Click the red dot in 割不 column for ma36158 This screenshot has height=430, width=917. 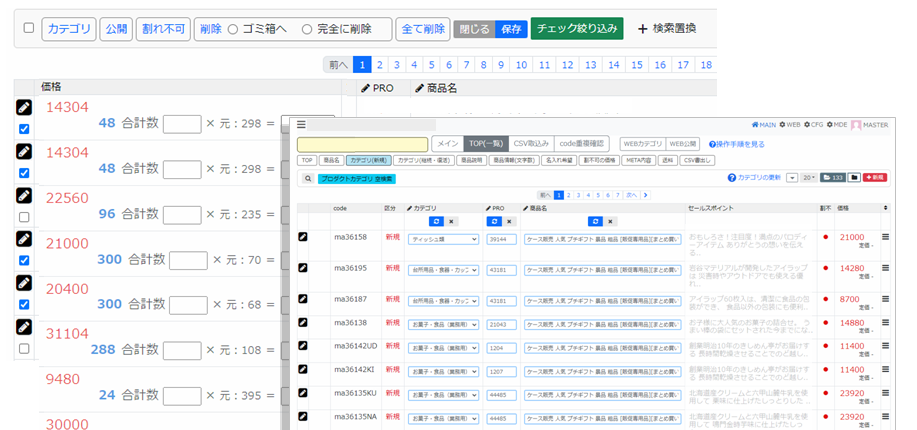point(825,238)
